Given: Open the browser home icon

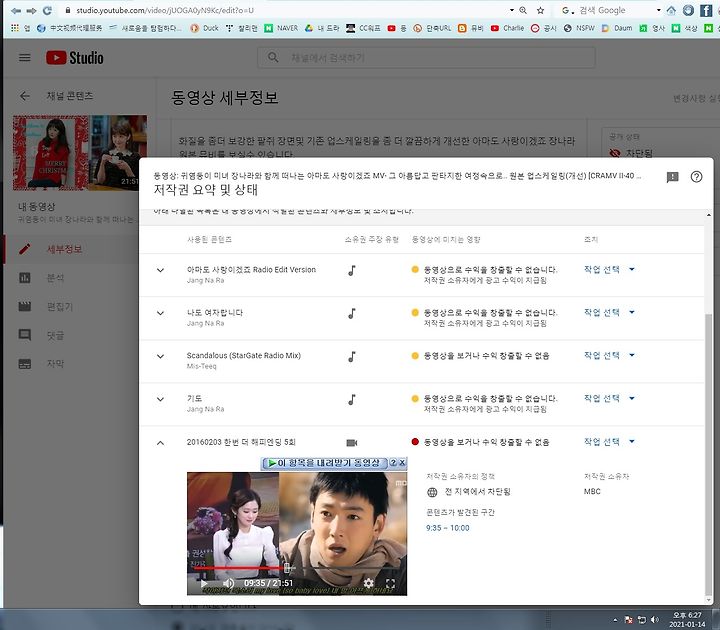Looking at the screenshot, I should 671,10.
